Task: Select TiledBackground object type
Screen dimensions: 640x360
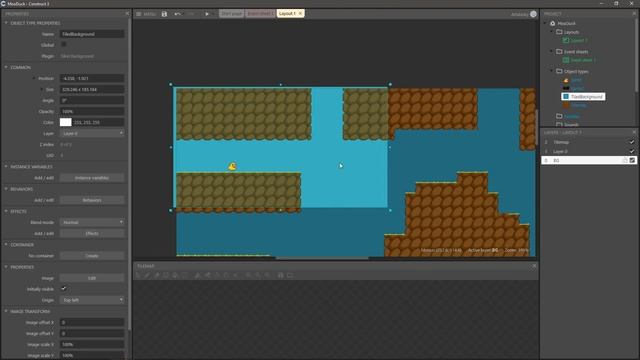Action: (583, 97)
